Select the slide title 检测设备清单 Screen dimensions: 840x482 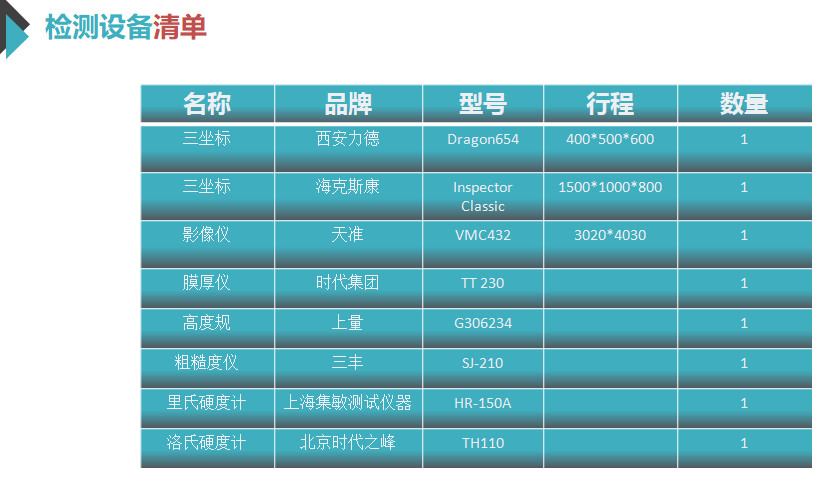(x=125, y=27)
